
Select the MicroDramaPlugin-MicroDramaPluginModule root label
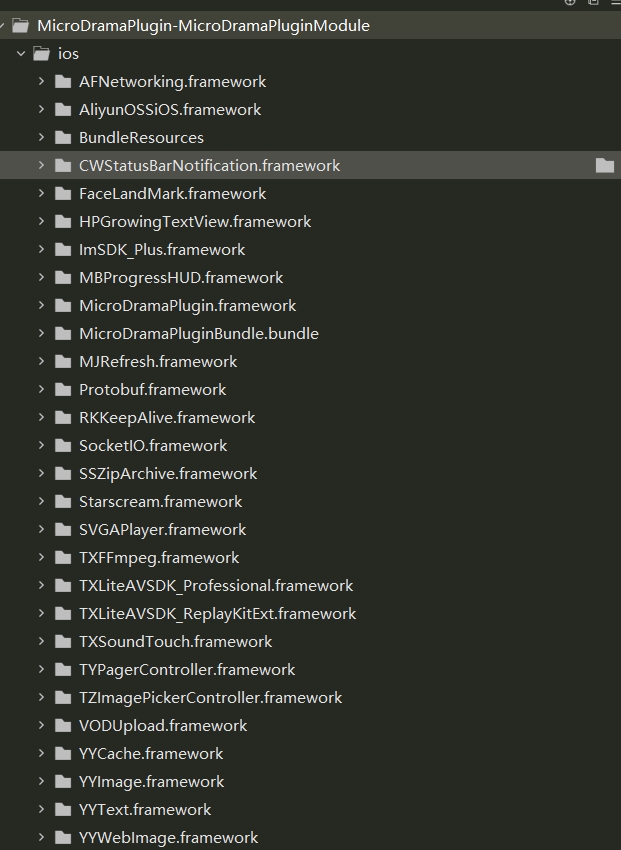click(x=203, y=25)
